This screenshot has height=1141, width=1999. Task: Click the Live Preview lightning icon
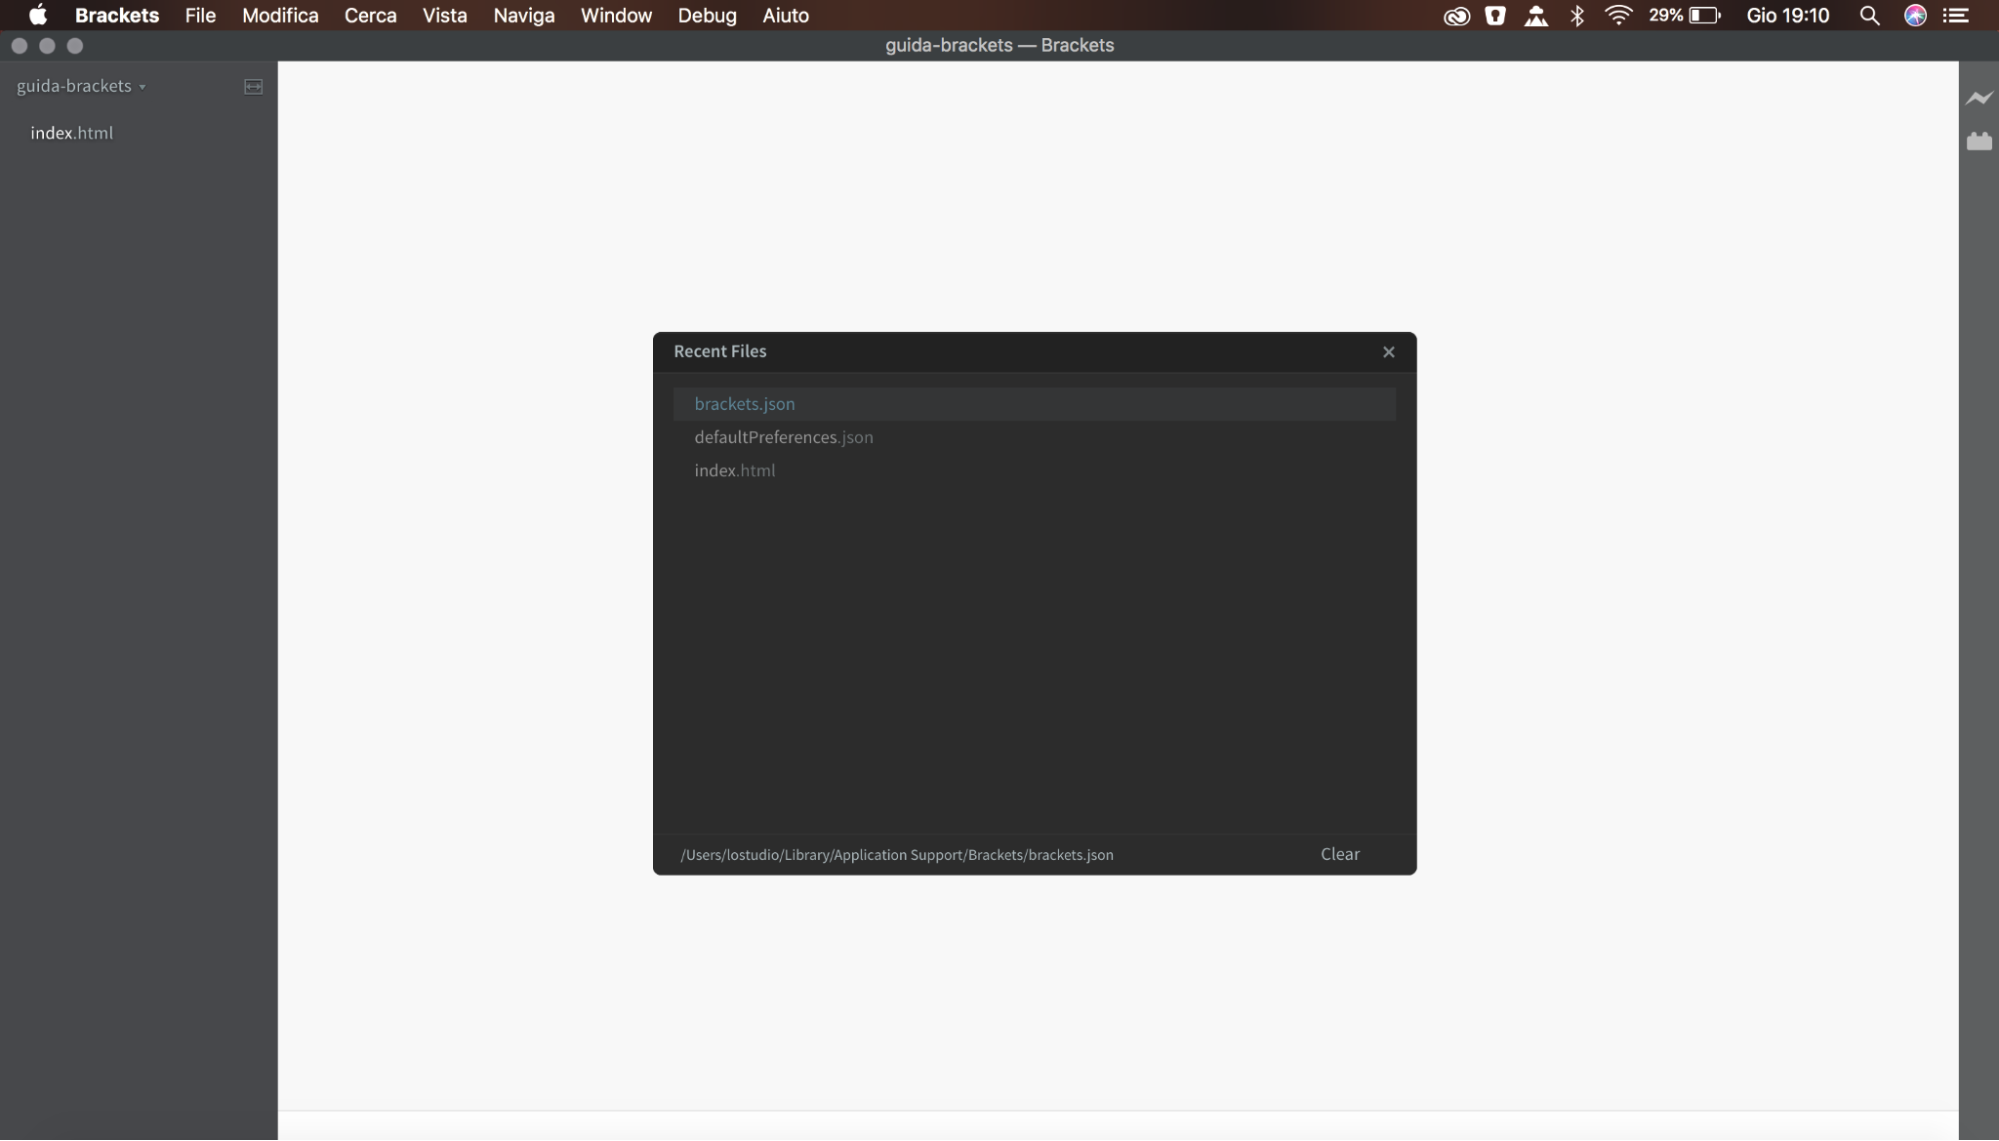[1979, 98]
